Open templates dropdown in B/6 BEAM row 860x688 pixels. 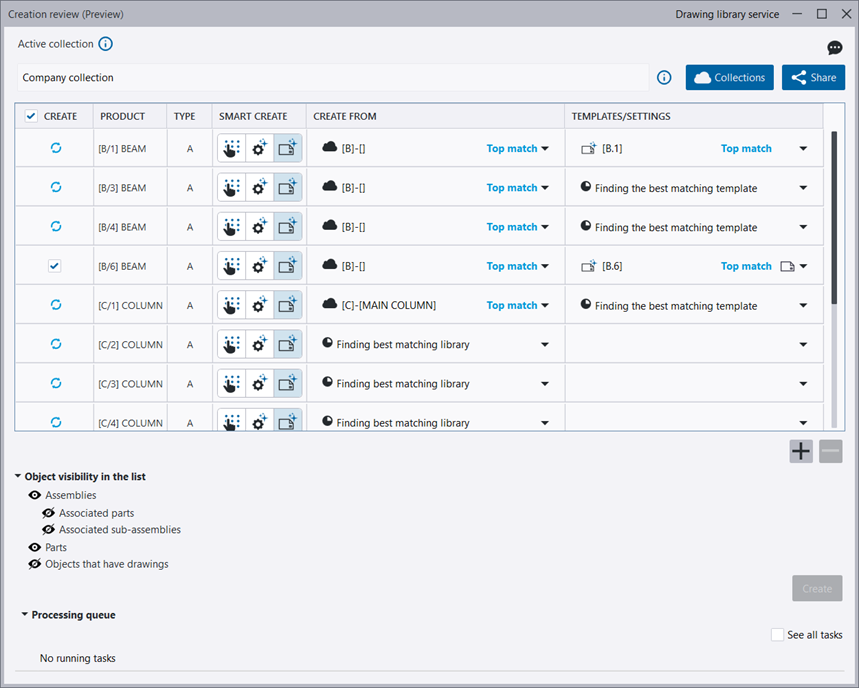tap(803, 266)
